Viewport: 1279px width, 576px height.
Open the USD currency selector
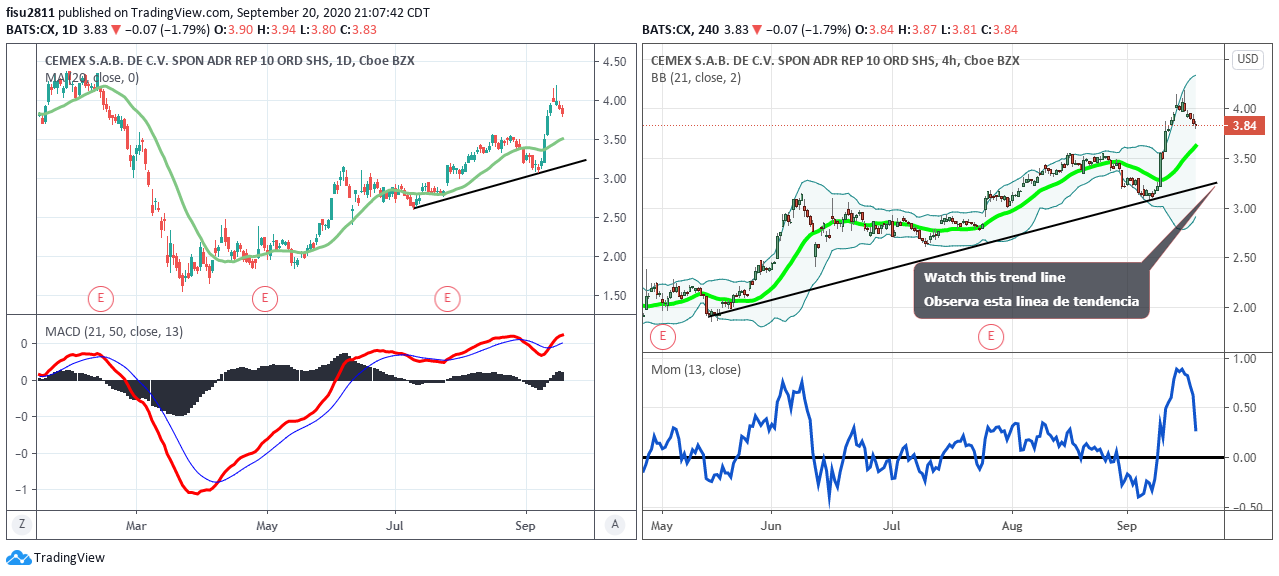point(1248,59)
